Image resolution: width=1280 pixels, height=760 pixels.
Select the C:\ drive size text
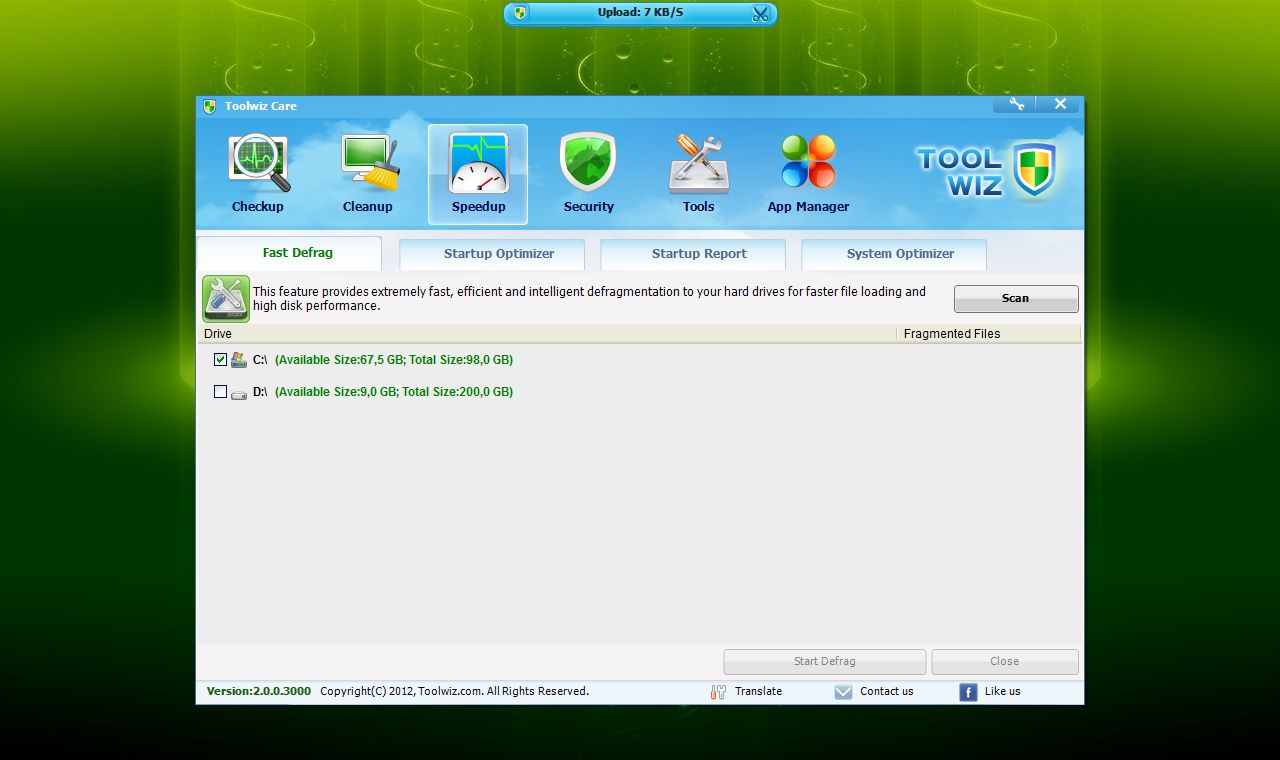pos(394,360)
